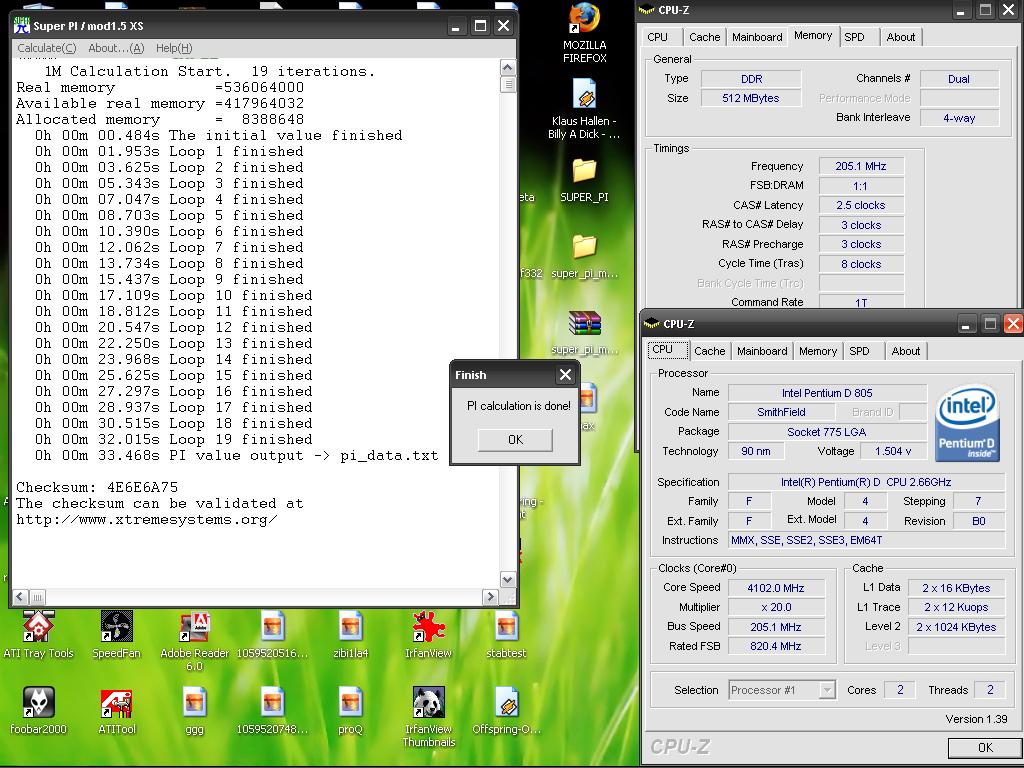Select About tab in back CPU-Z window

click(901, 37)
